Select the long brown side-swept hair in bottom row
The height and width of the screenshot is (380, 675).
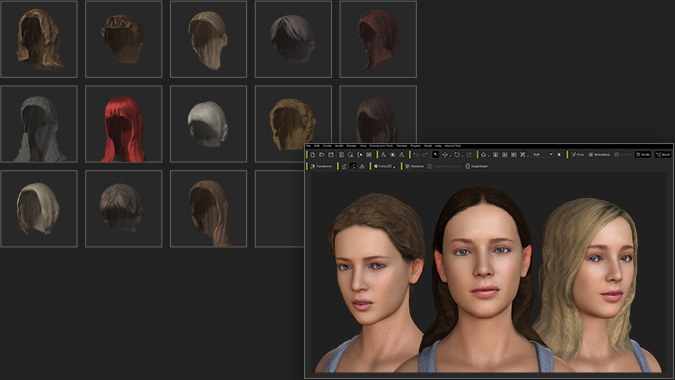pyautogui.click(x=208, y=209)
